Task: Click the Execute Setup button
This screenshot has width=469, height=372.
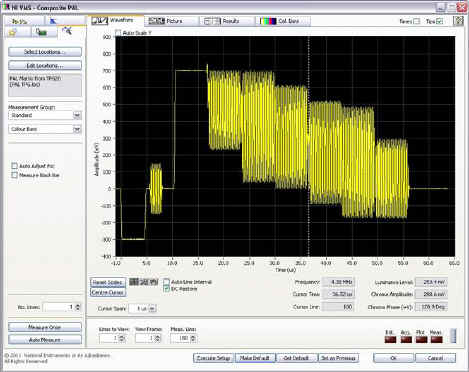Action: (x=213, y=358)
